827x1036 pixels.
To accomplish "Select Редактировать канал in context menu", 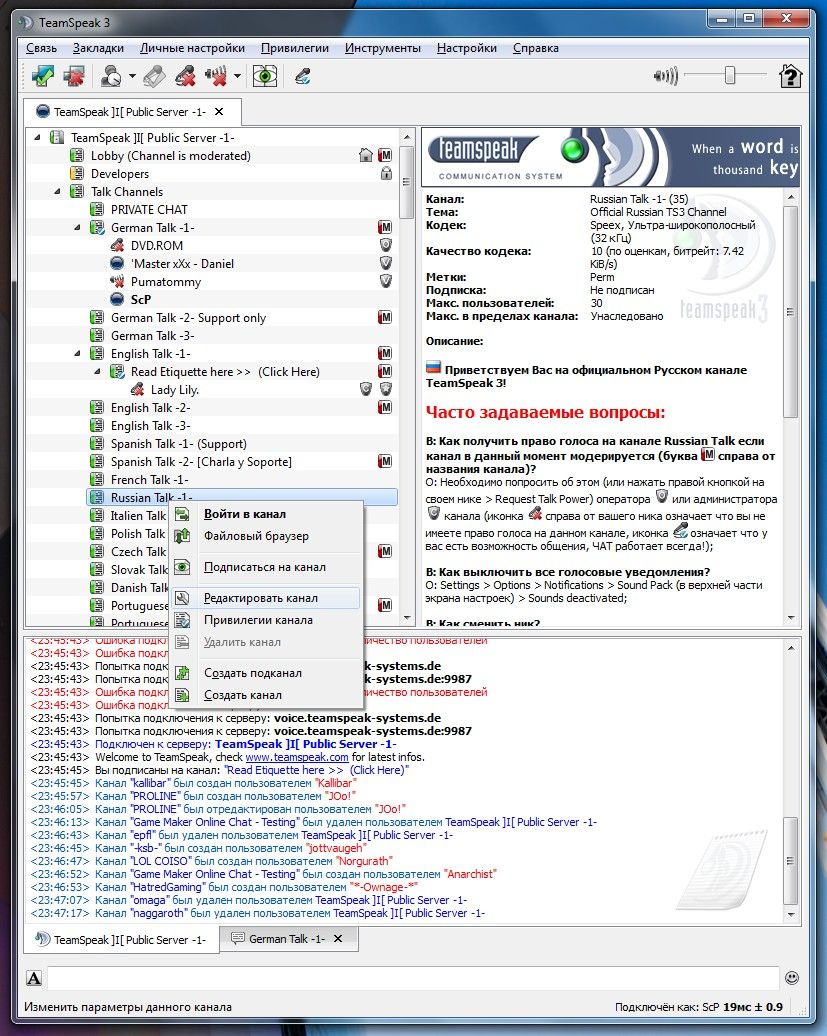I will point(261,598).
